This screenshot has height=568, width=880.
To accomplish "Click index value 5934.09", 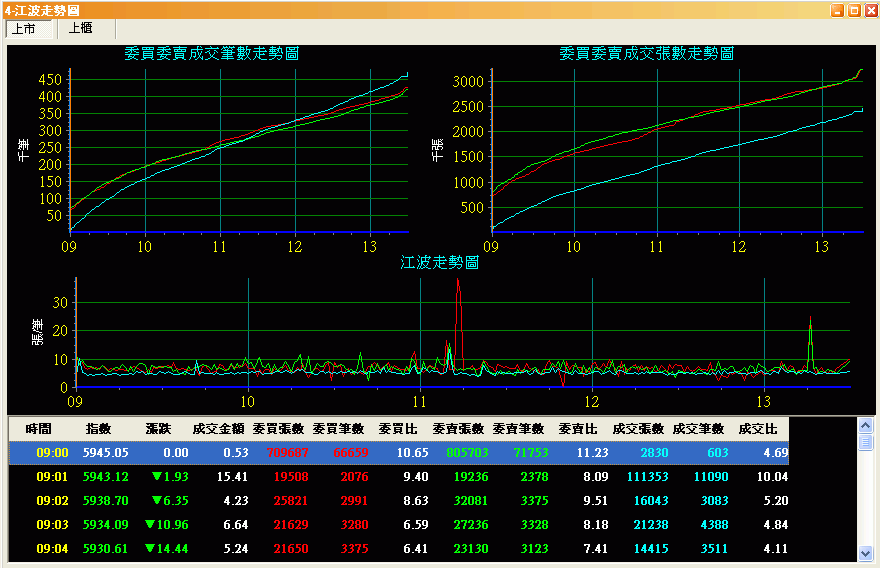I will 106,525.
